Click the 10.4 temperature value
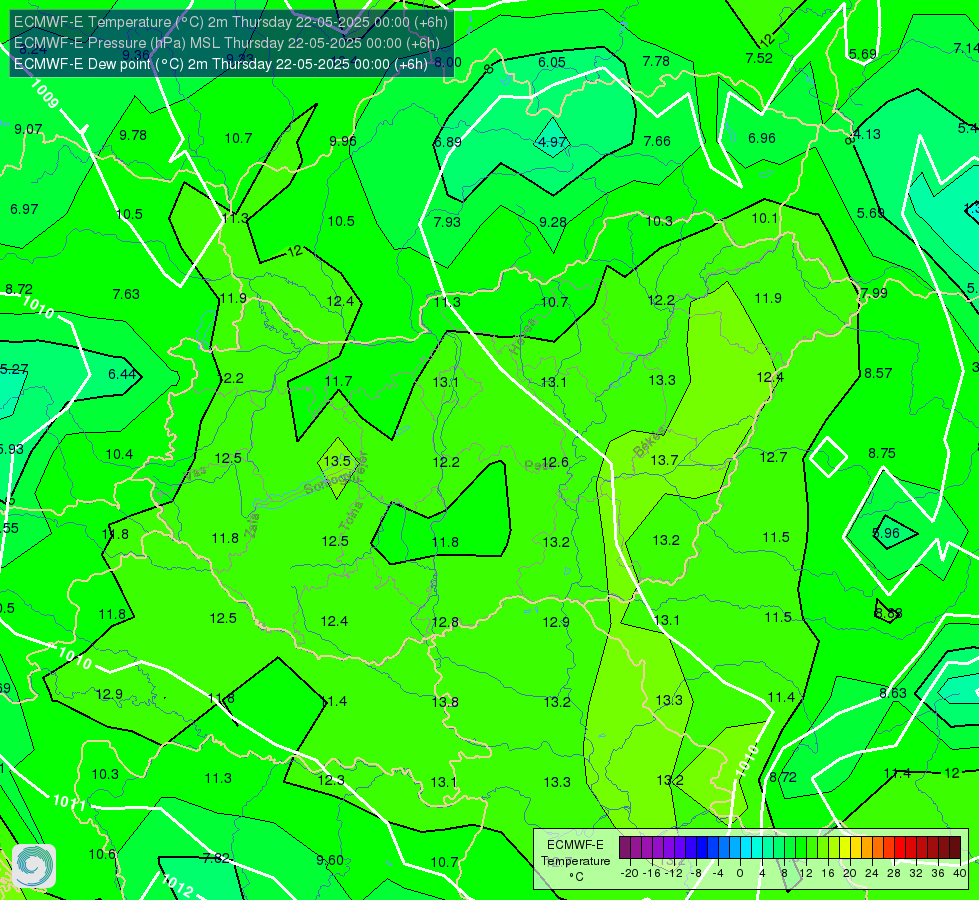The height and width of the screenshot is (900, 979). pyautogui.click(x=119, y=454)
